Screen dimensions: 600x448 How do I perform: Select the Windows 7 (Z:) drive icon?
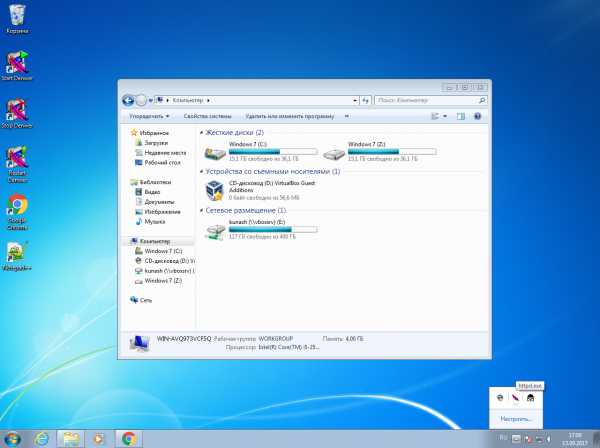334,153
